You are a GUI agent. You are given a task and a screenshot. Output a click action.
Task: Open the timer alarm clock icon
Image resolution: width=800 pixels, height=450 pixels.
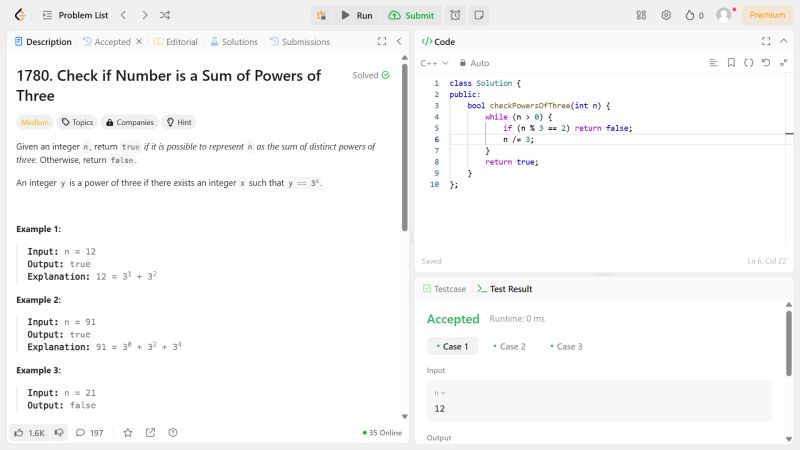(455, 15)
